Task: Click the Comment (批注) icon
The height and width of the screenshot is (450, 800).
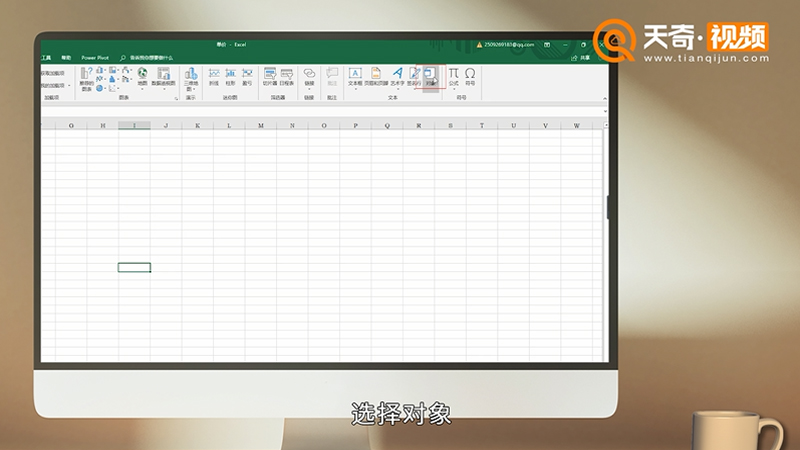Action: point(332,77)
